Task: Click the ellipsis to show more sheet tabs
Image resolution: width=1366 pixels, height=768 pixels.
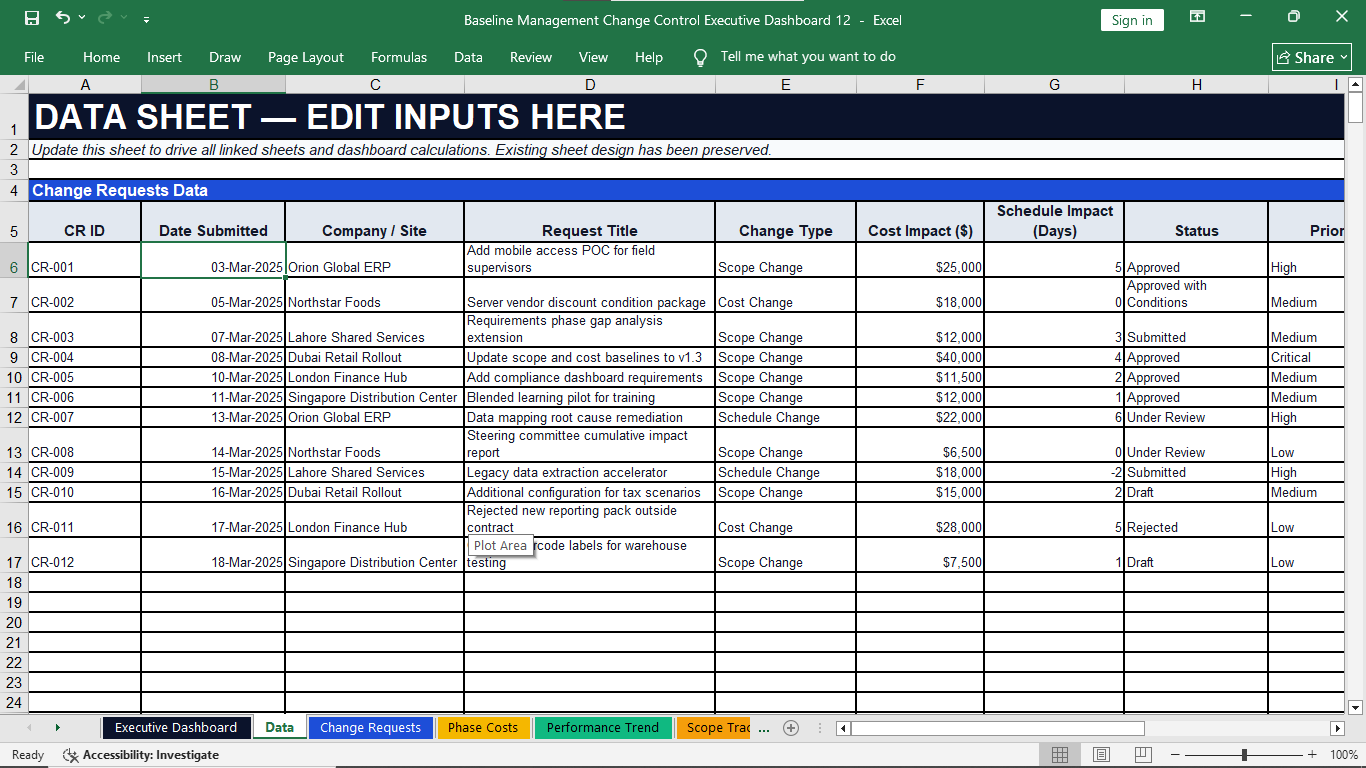Action: tap(764, 728)
